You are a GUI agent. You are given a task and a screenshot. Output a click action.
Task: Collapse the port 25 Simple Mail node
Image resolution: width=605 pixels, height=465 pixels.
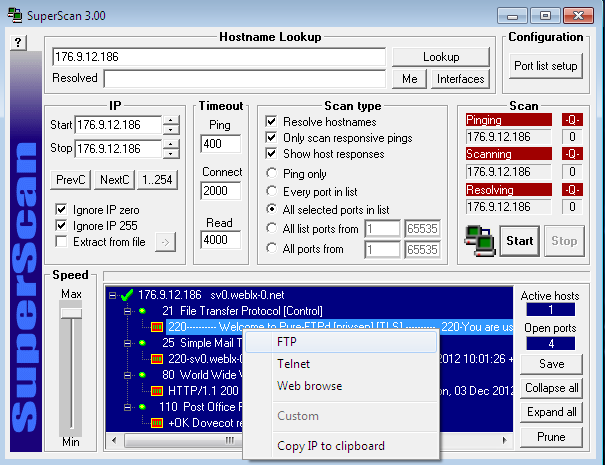(x=127, y=343)
